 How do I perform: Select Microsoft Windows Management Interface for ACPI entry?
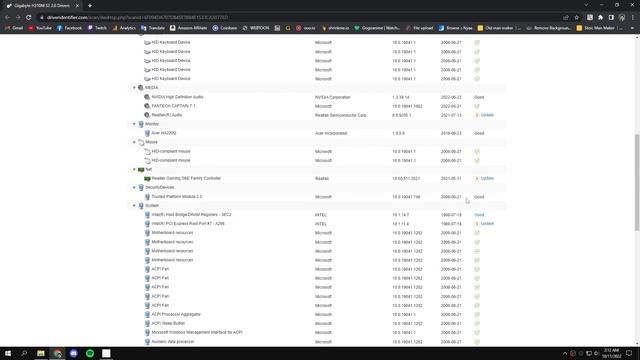(x=197, y=333)
